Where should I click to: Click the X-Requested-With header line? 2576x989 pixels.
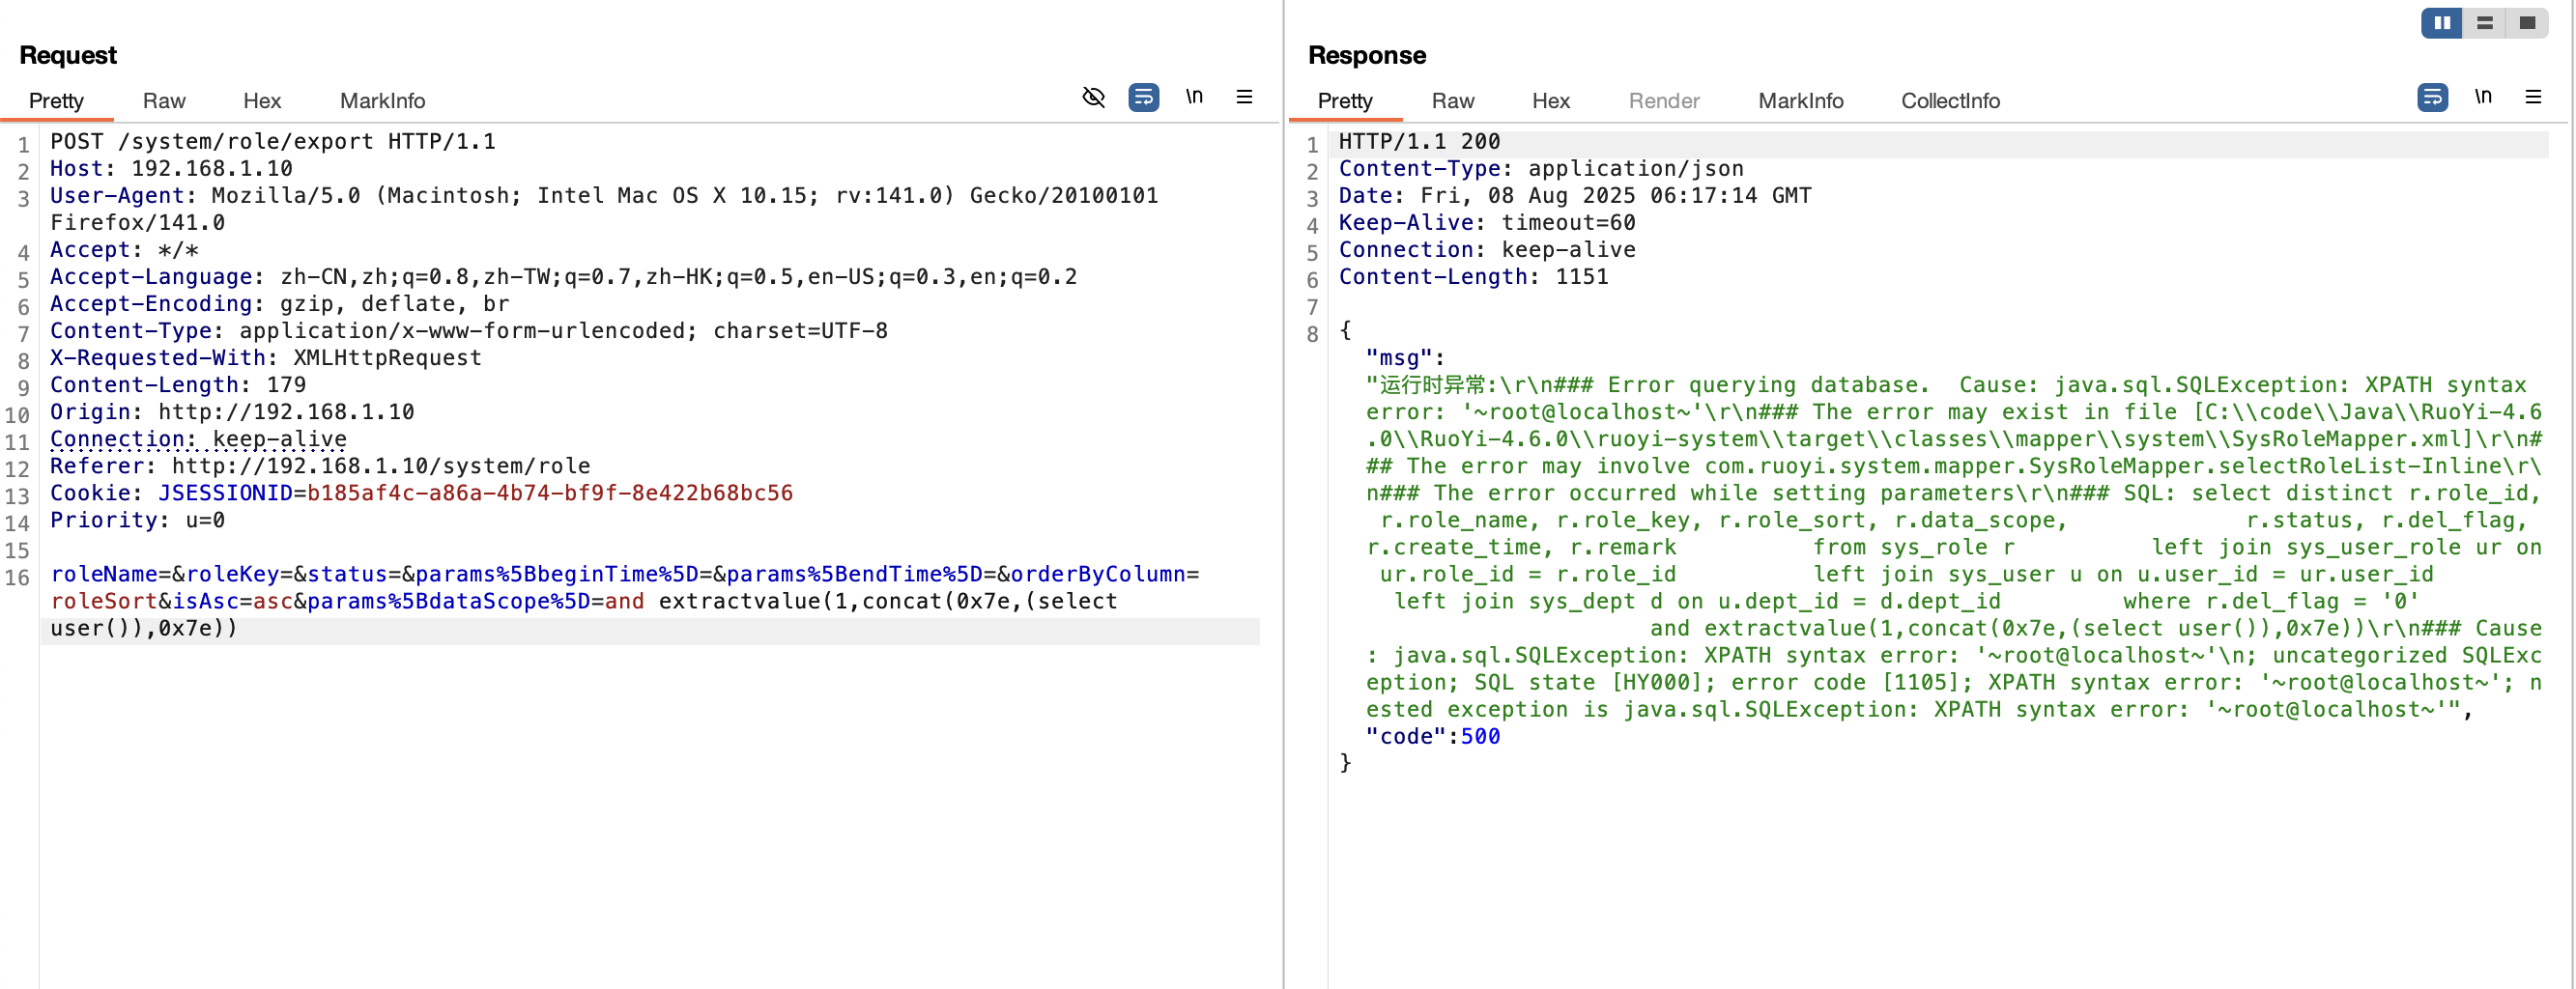coord(266,358)
